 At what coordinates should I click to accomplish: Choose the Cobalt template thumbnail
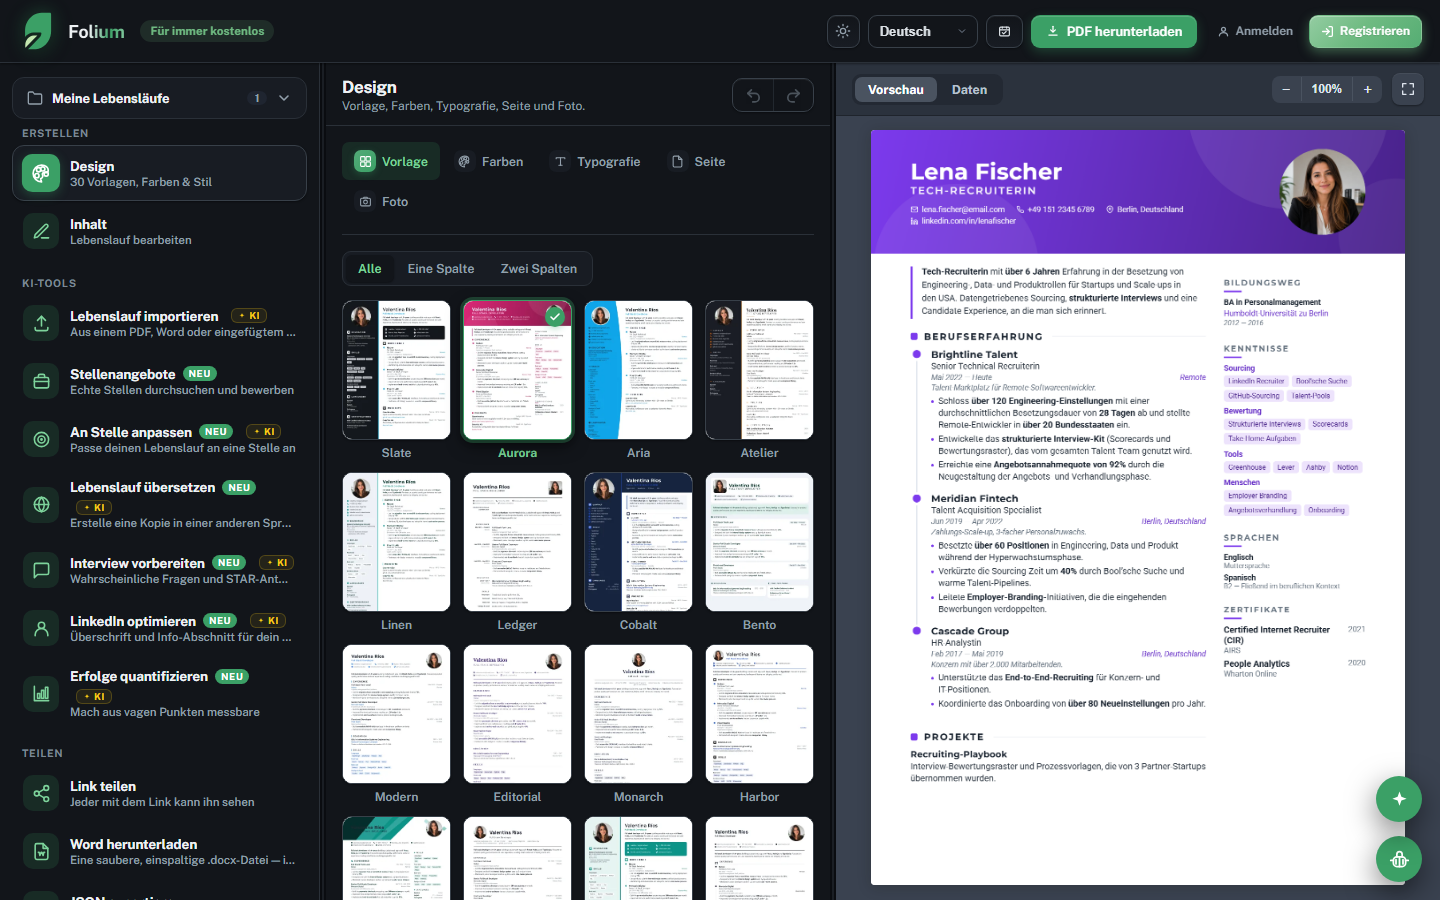tap(638, 542)
